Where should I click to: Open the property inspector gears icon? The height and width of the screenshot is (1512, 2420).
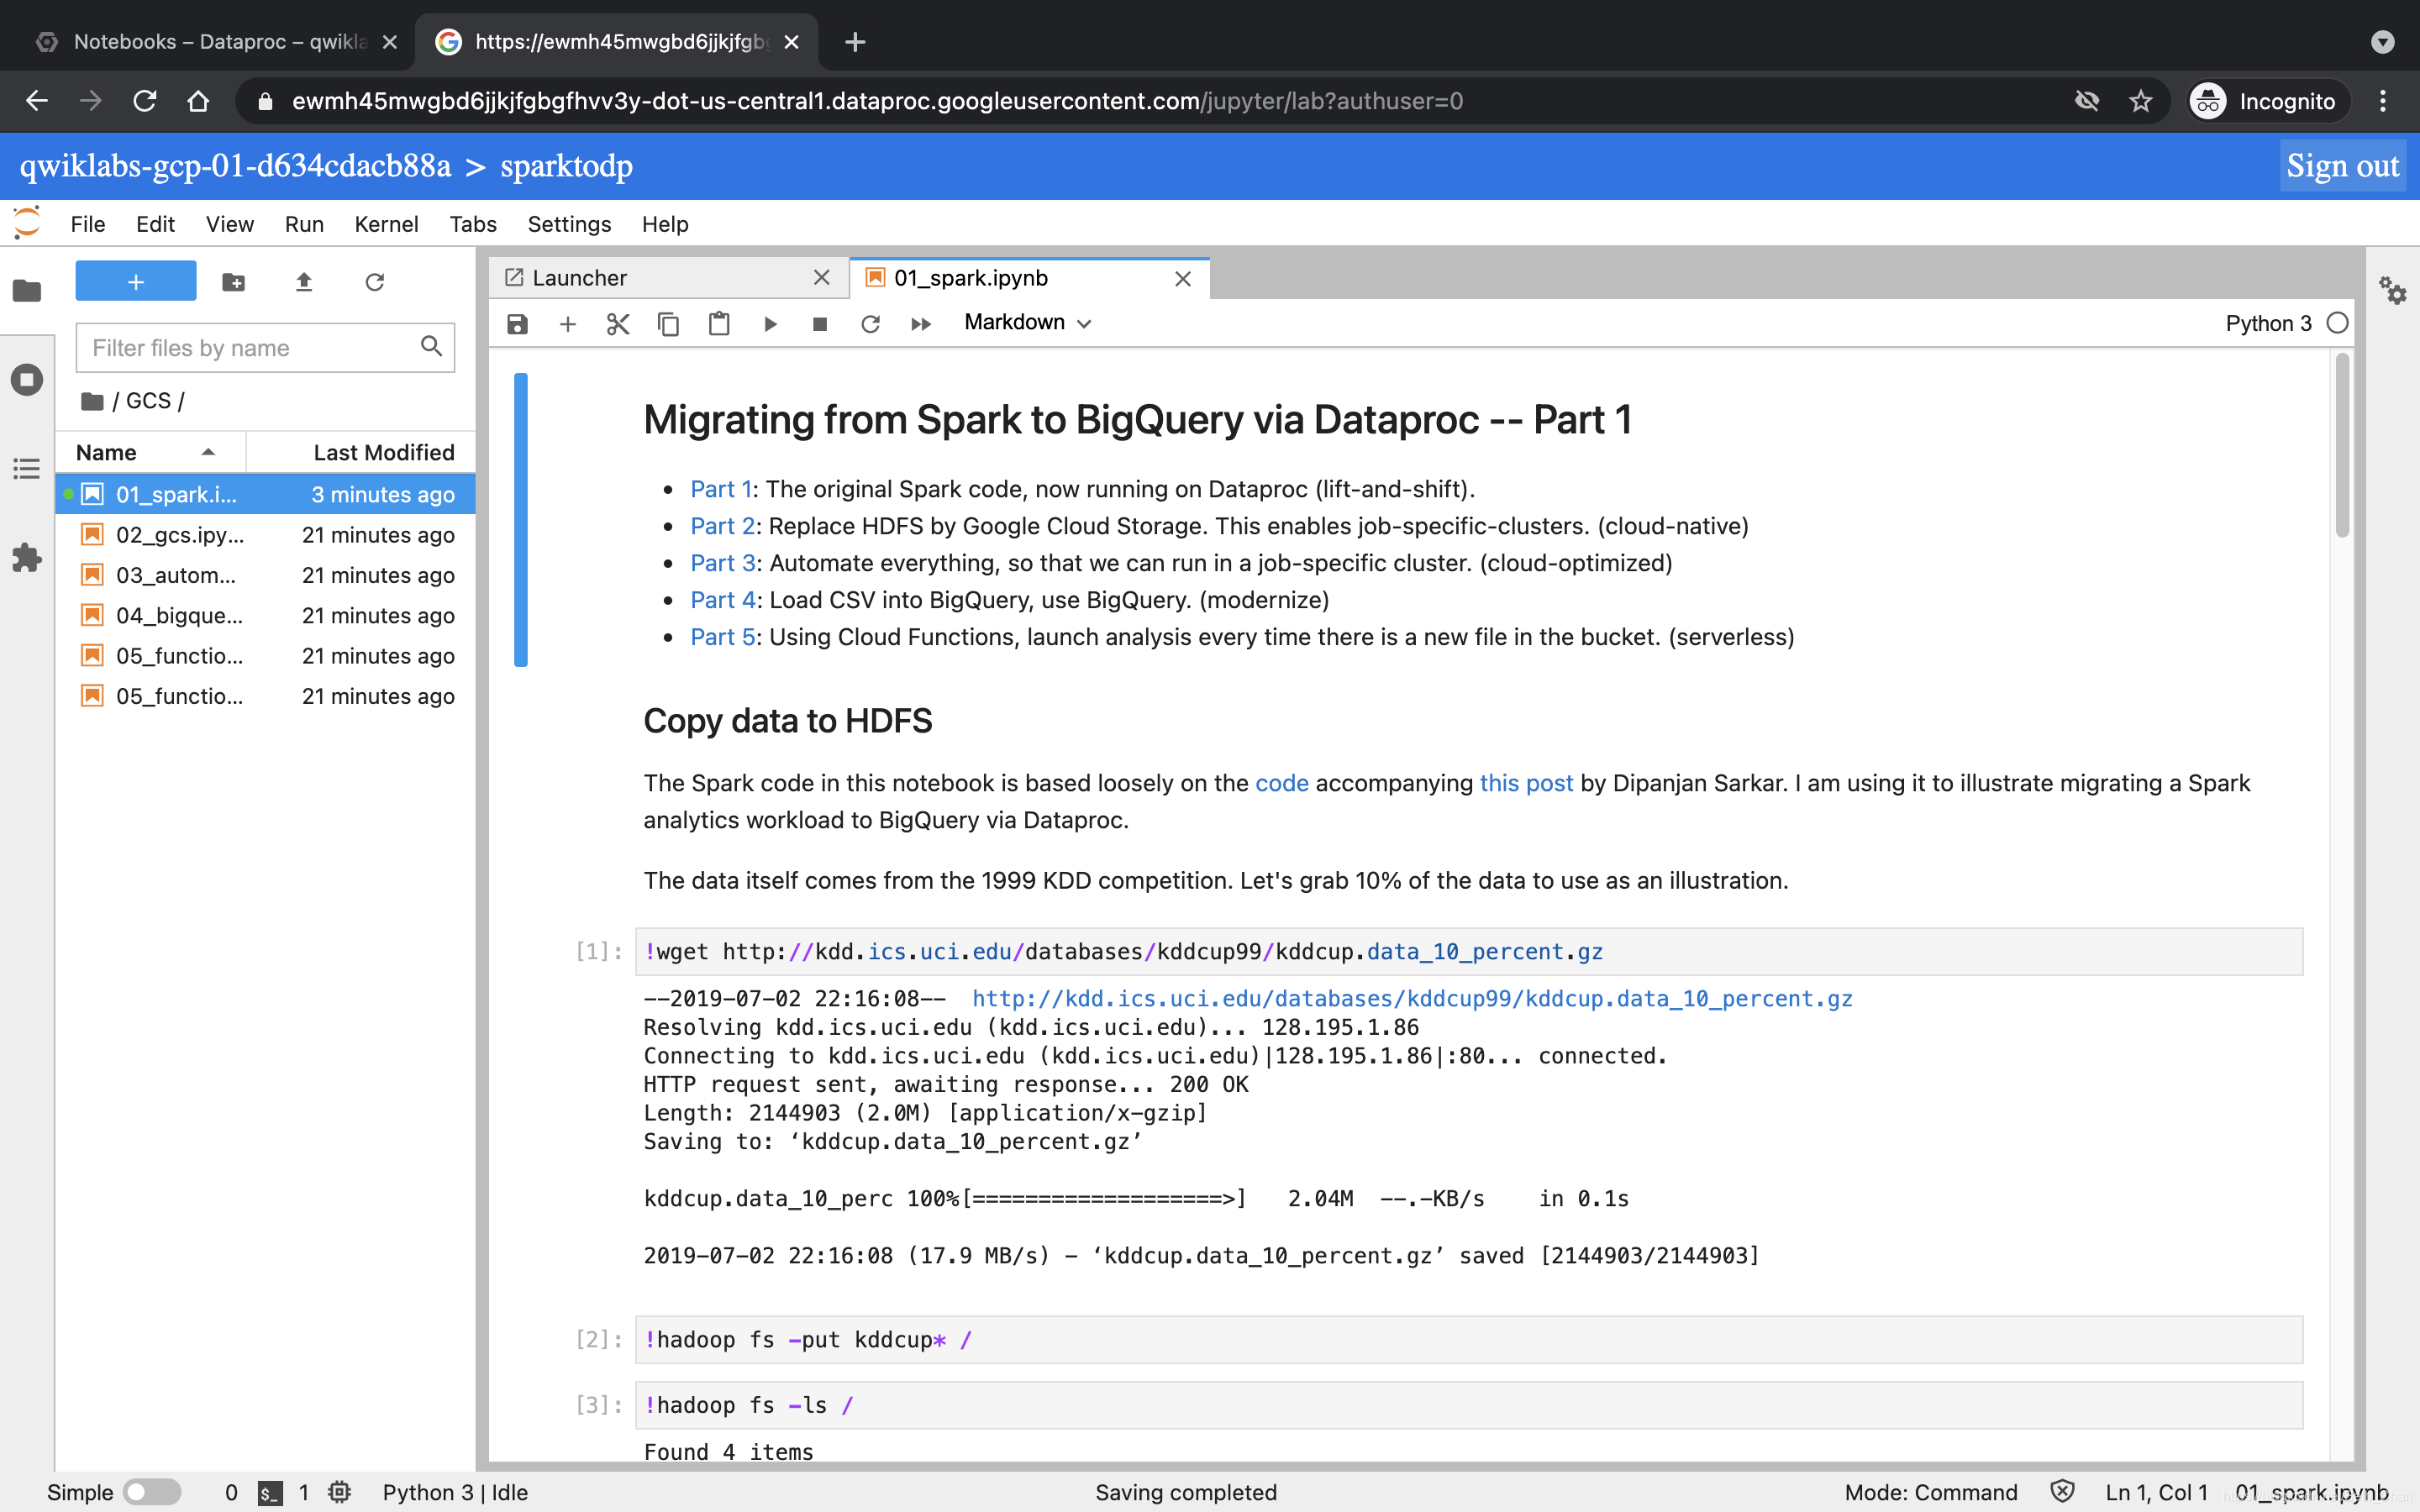coord(2393,290)
